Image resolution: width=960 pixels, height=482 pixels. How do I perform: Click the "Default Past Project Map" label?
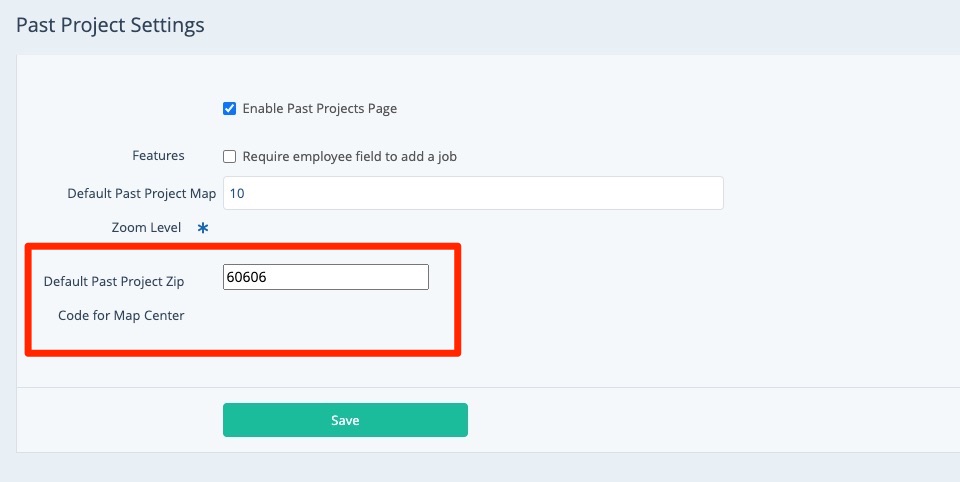[141, 193]
